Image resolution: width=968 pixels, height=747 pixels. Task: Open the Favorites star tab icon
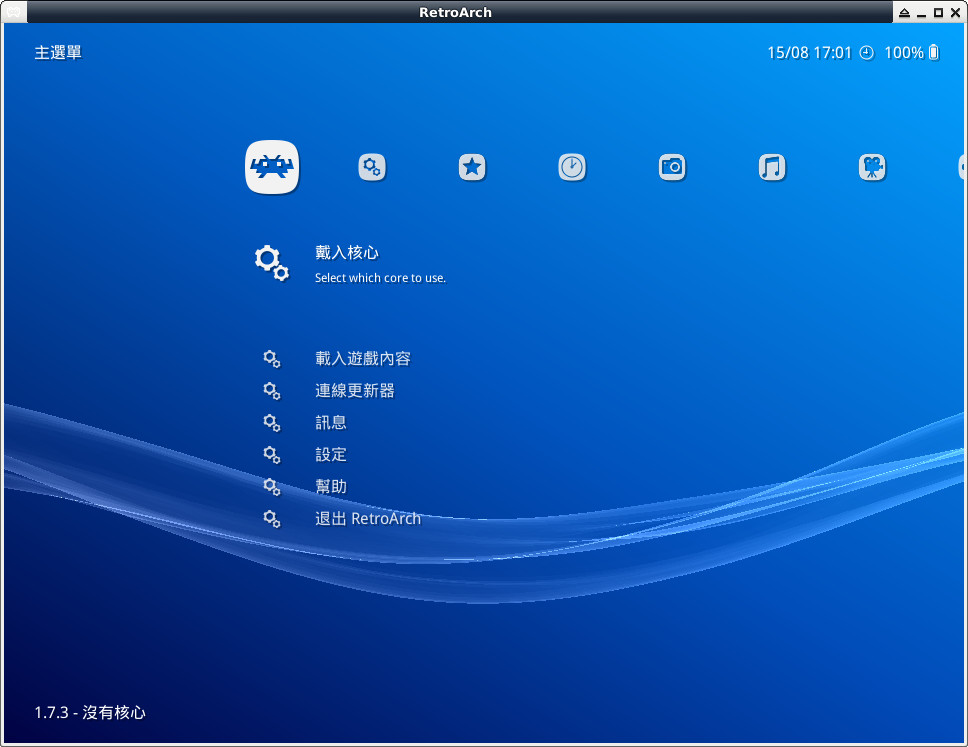[472, 167]
